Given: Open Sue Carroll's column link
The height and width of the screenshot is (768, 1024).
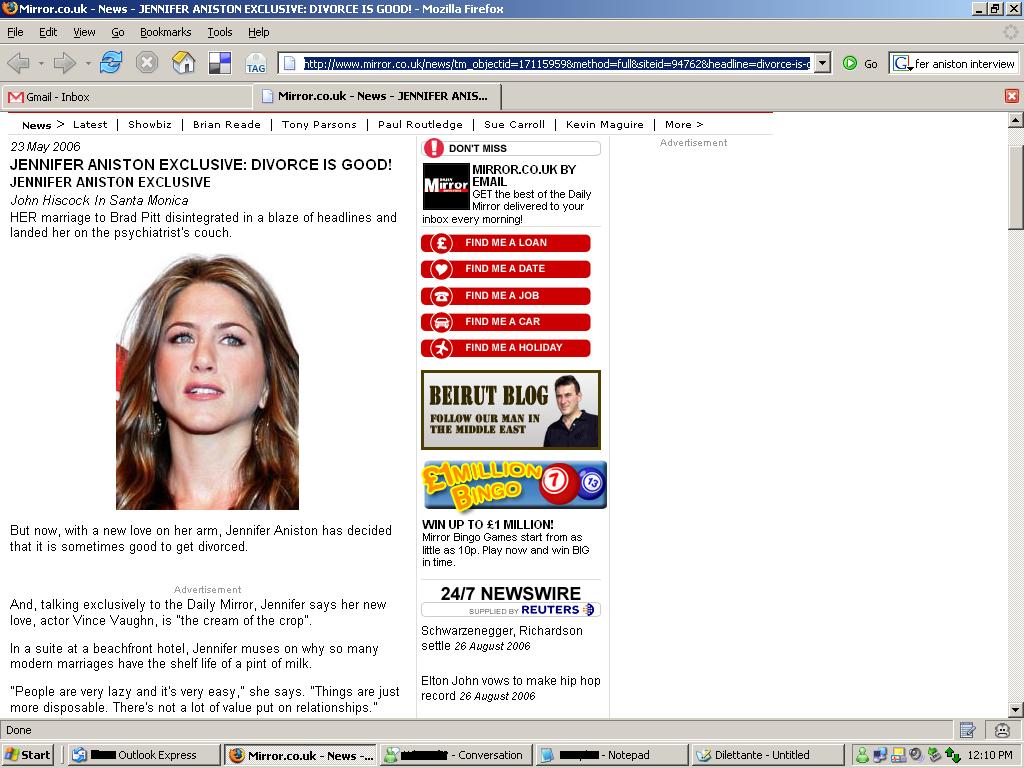Looking at the screenshot, I should 514,124.
